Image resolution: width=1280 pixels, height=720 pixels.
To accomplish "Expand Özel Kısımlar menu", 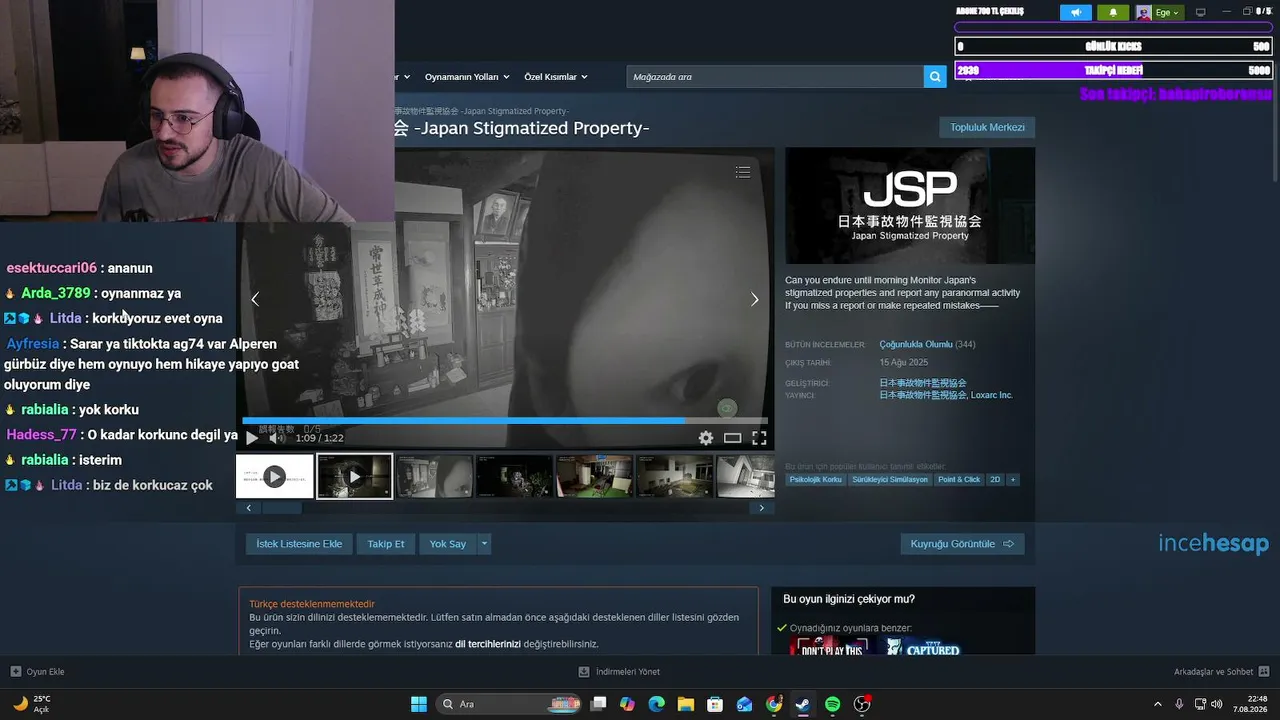I will pos(556,77).
